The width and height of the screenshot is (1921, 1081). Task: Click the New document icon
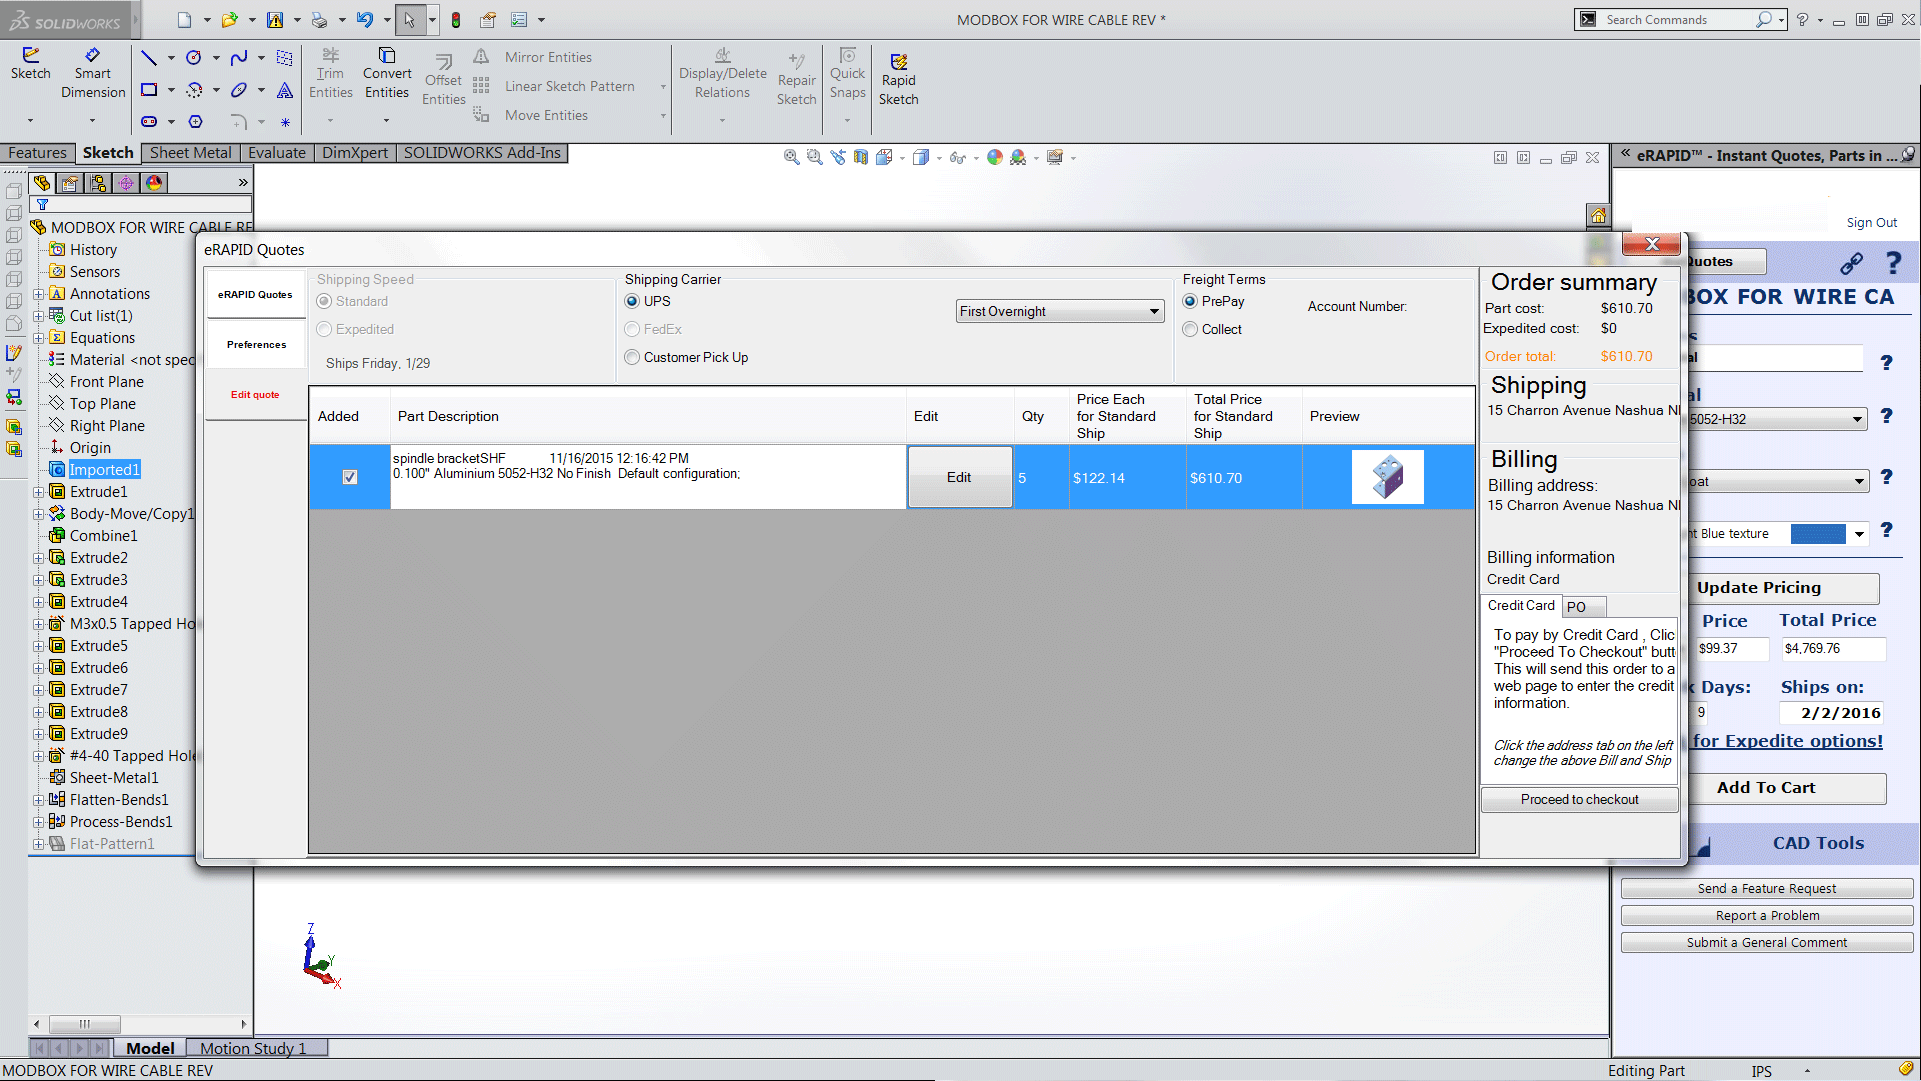[184, 19]
